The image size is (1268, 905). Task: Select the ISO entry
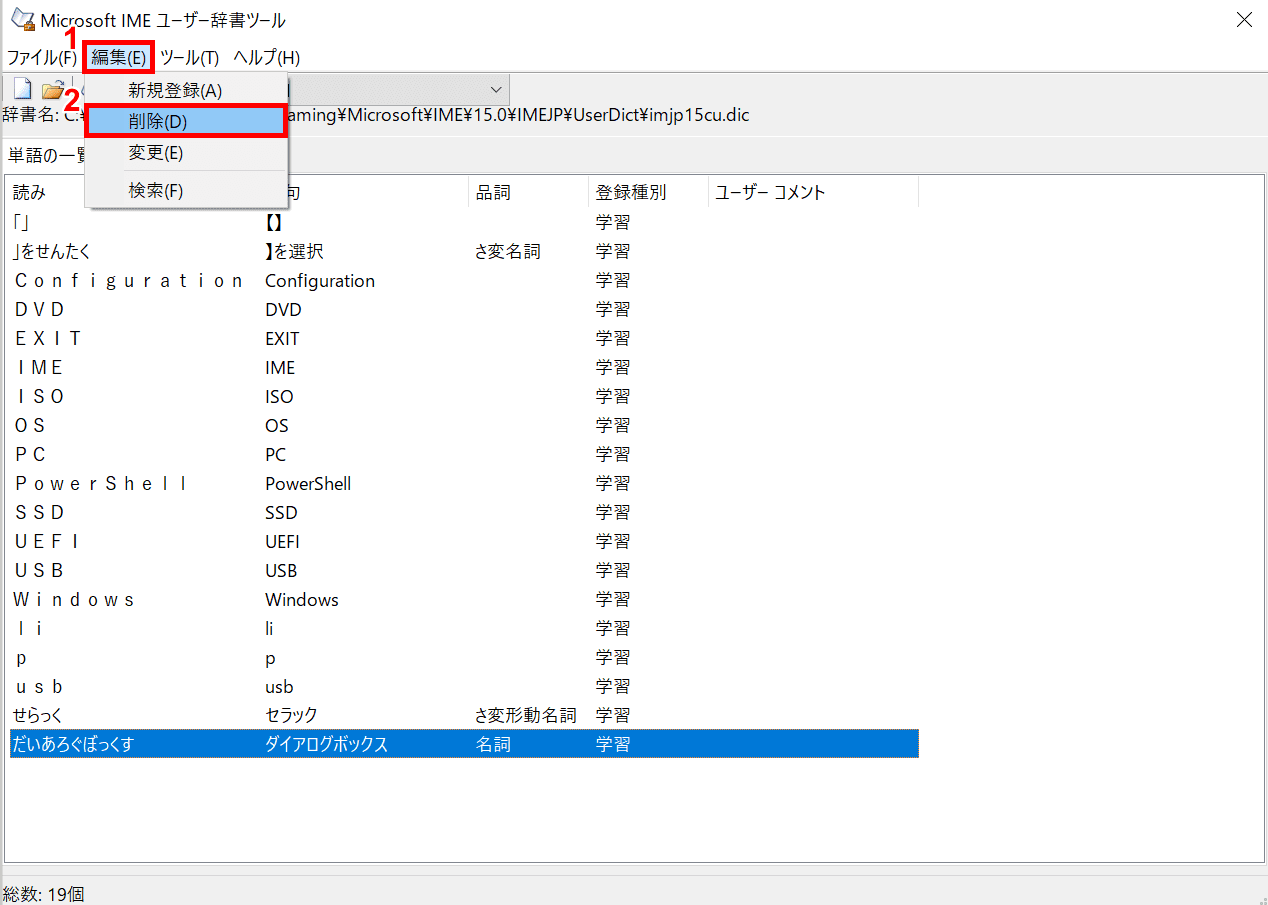pos(464,397)
